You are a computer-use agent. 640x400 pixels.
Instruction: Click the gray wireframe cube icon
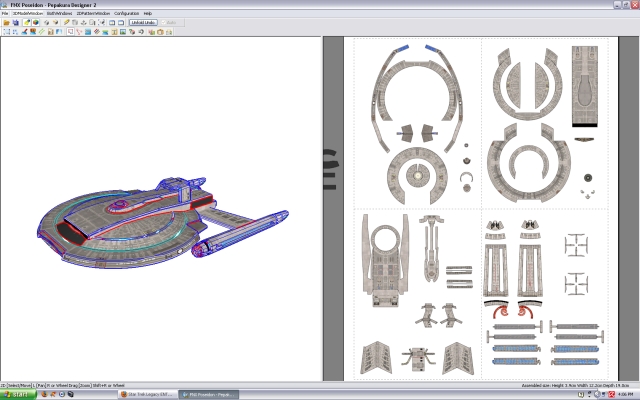(x=47, y=22)
